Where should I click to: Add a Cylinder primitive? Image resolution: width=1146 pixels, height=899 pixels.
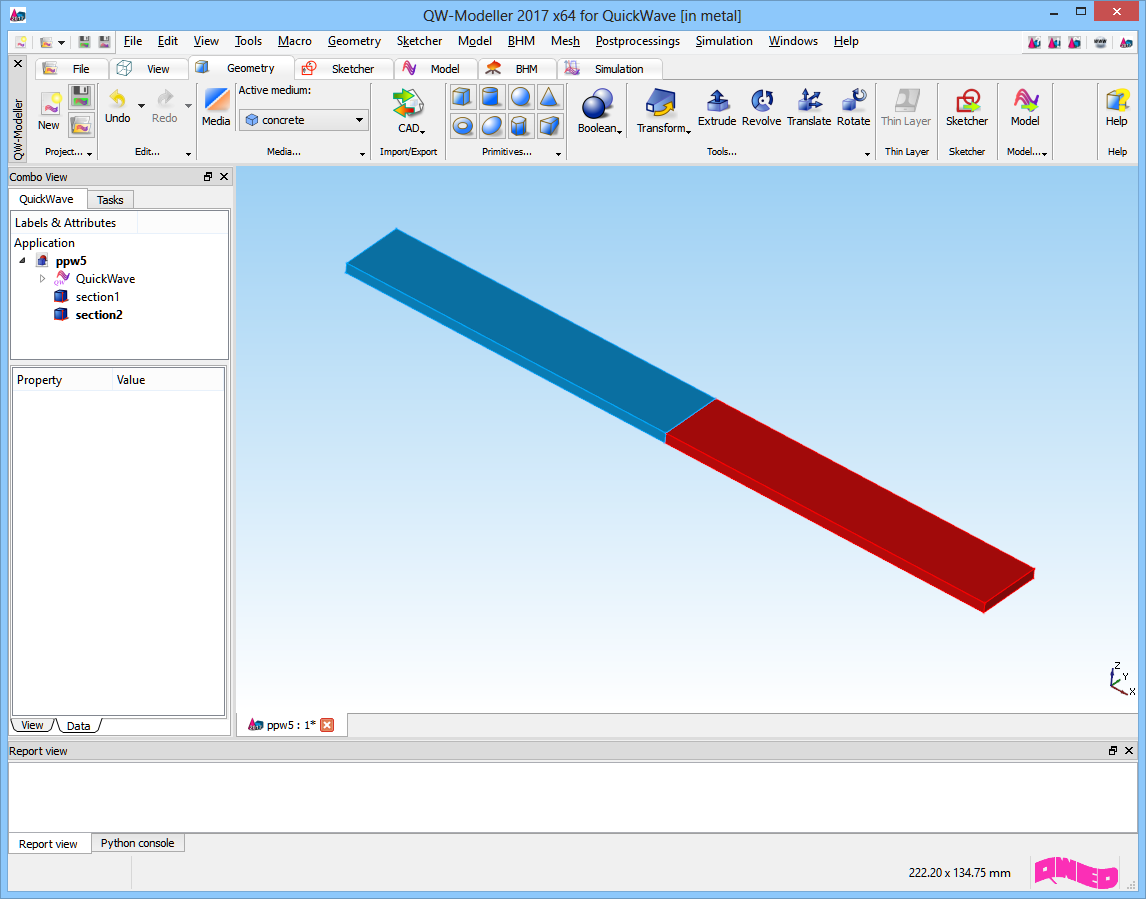click(x=491, y=96)
